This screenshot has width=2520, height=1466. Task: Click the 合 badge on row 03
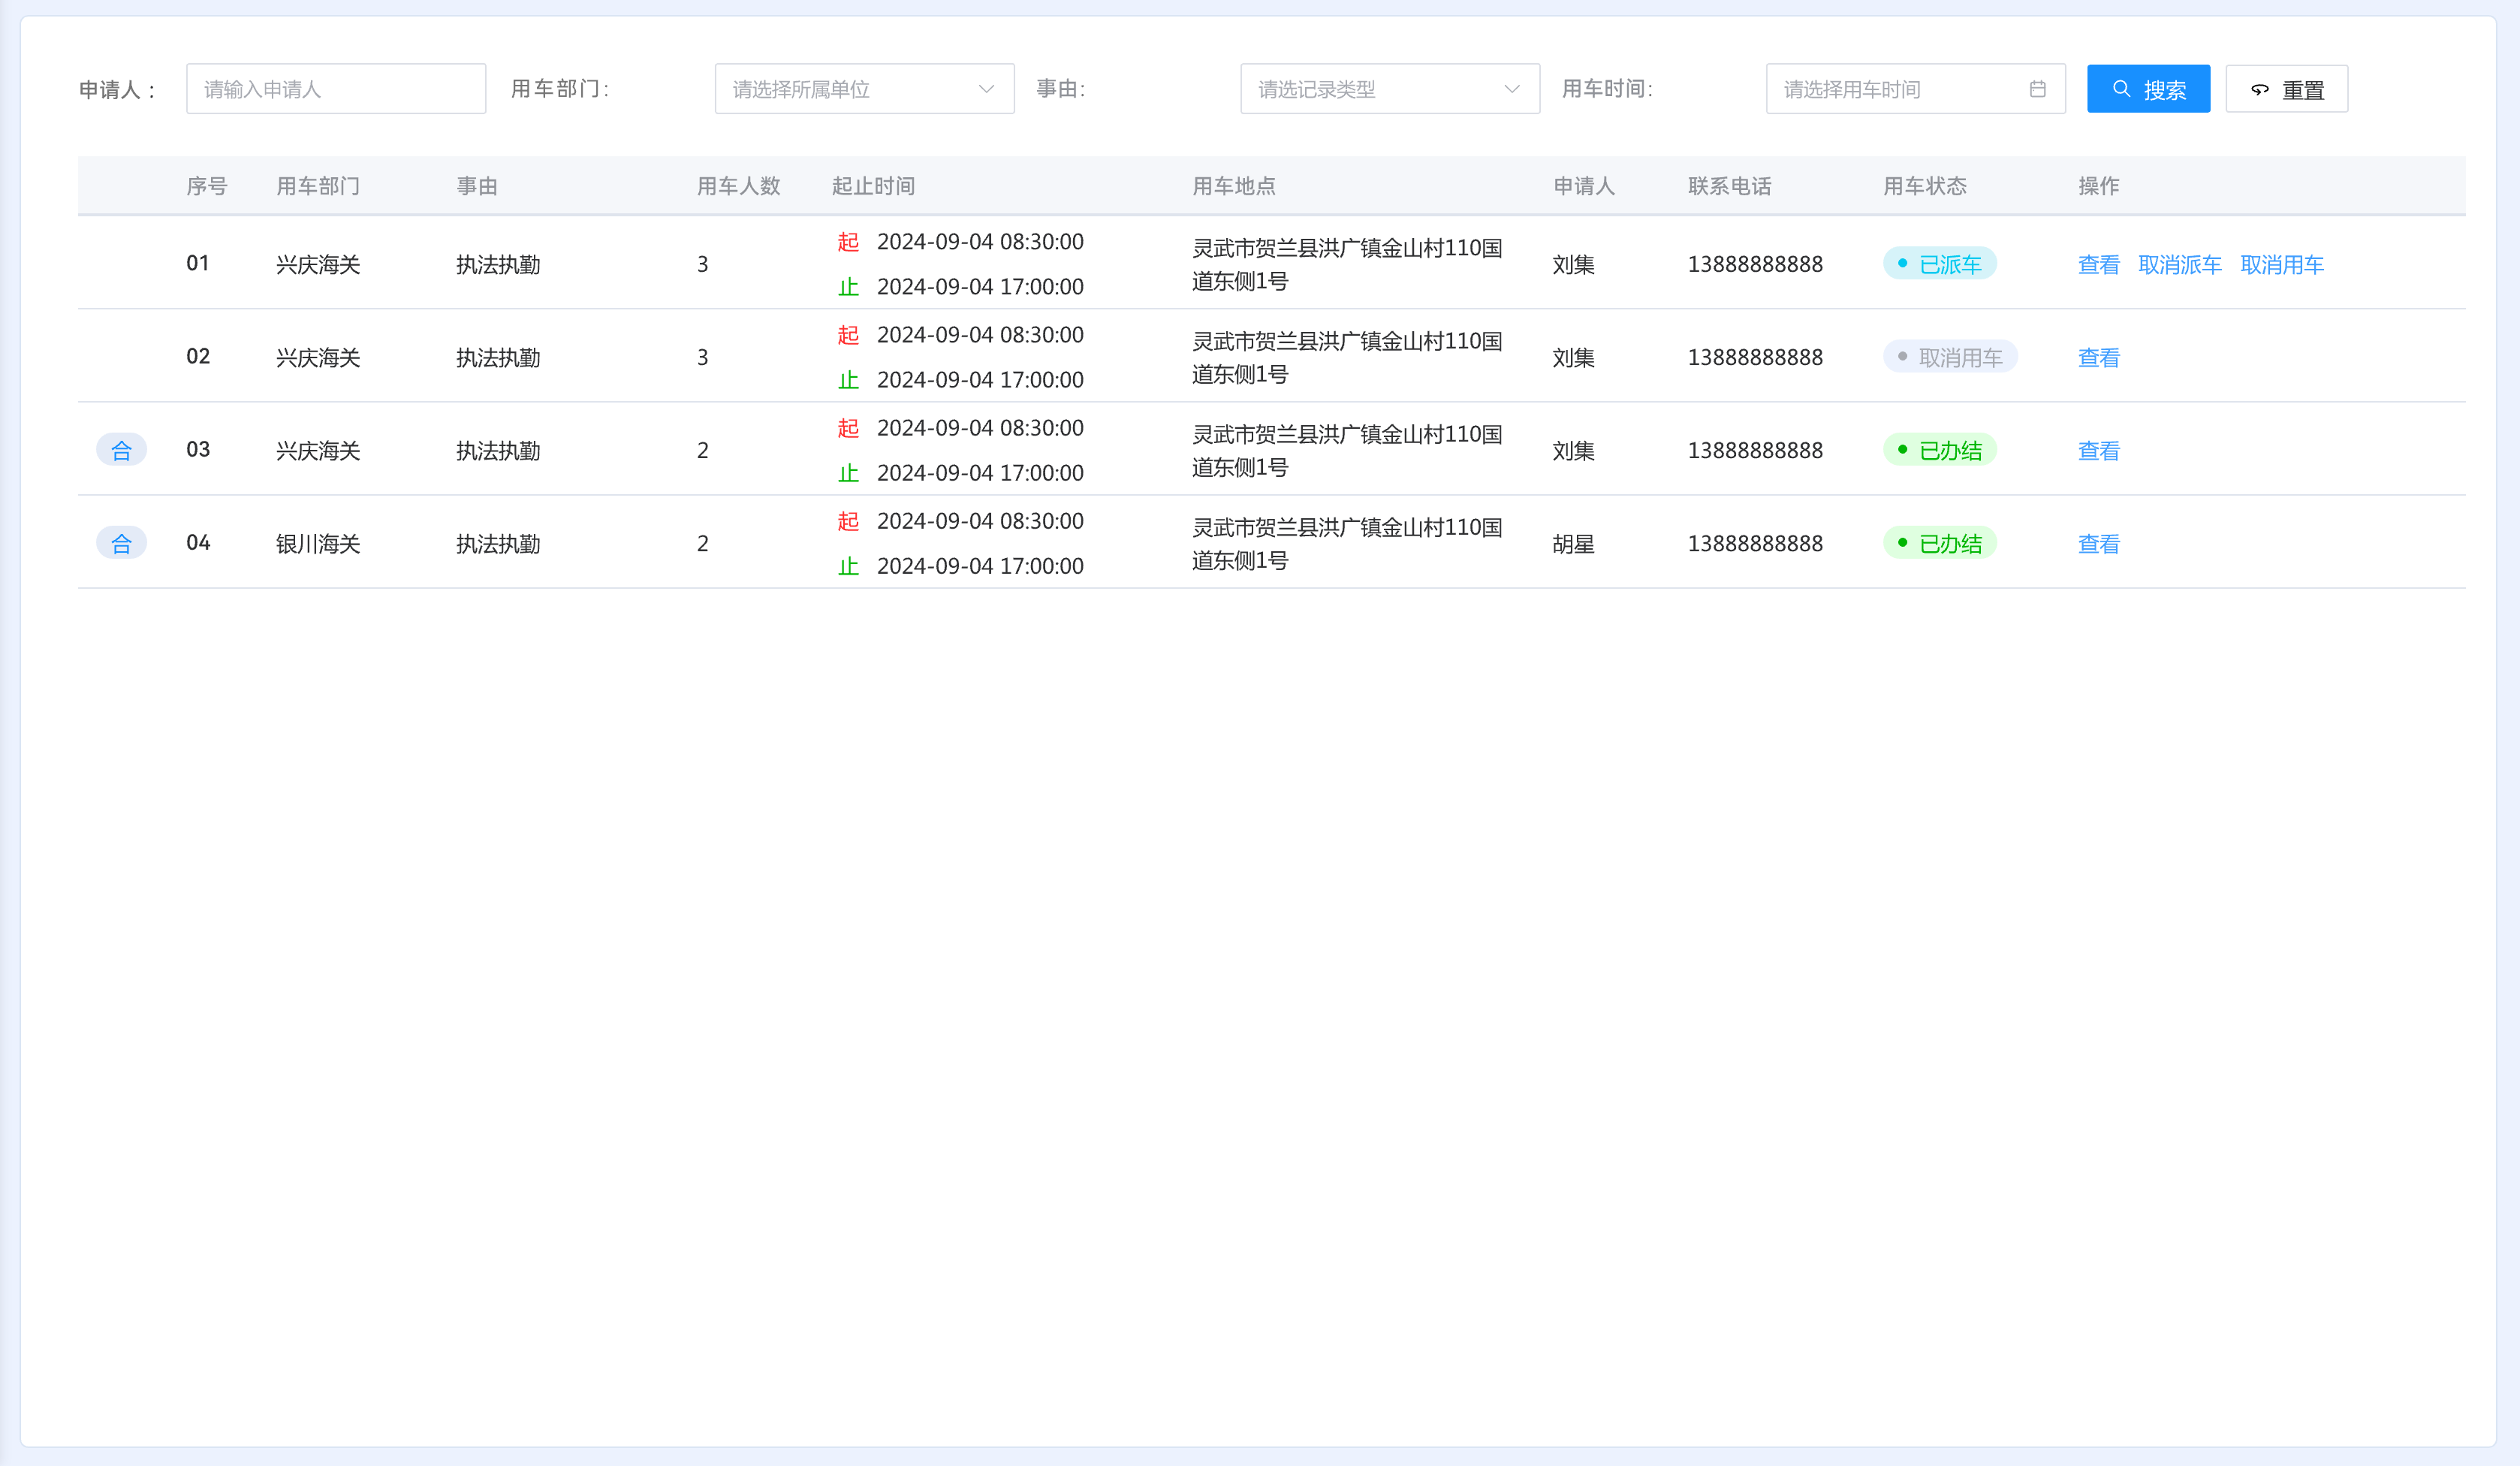click(x=121, y=450)
